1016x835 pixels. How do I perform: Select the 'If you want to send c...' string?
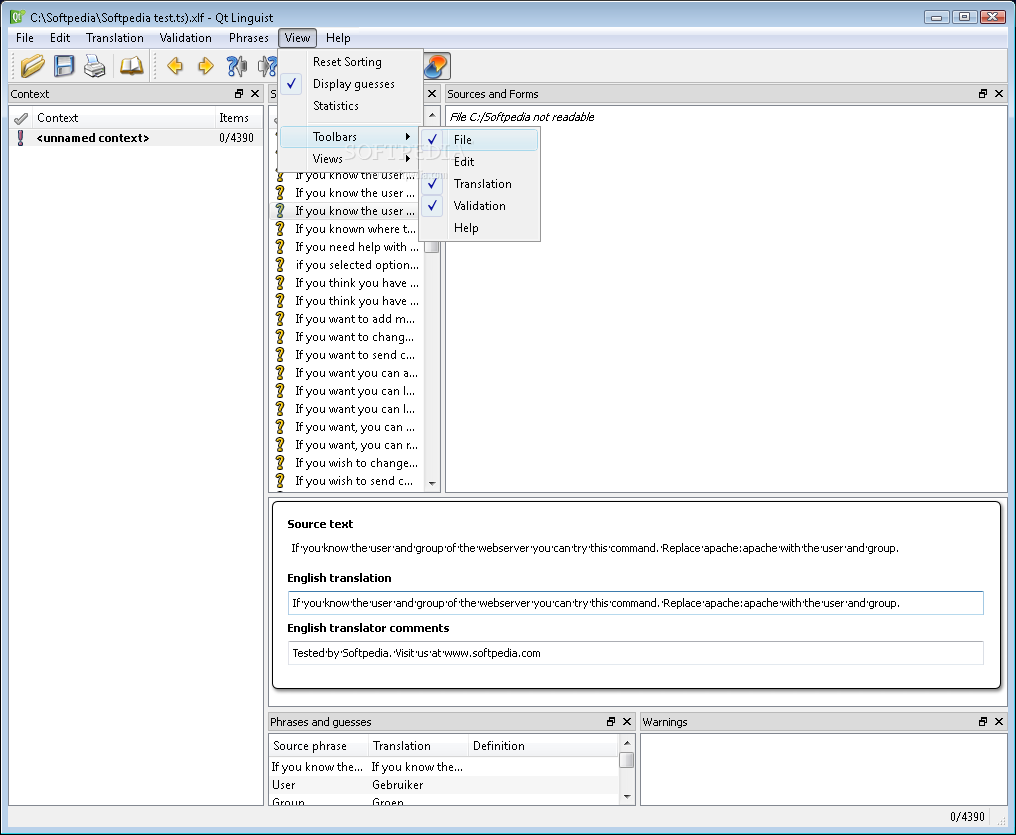[x=348, y=354]
